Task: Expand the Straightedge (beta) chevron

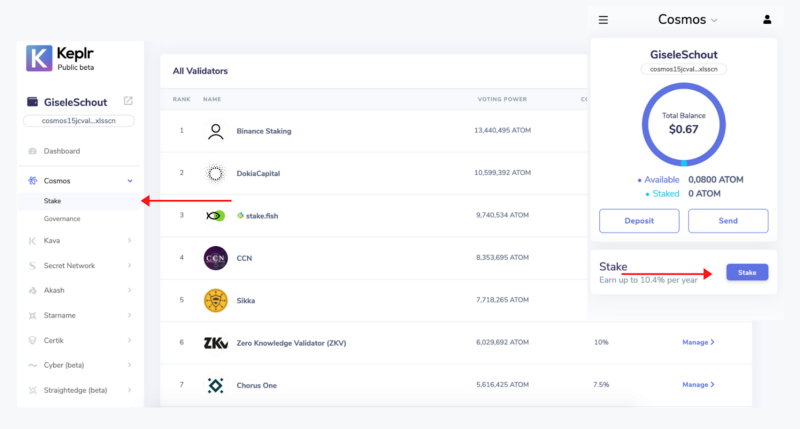Action: pos(130,390)
